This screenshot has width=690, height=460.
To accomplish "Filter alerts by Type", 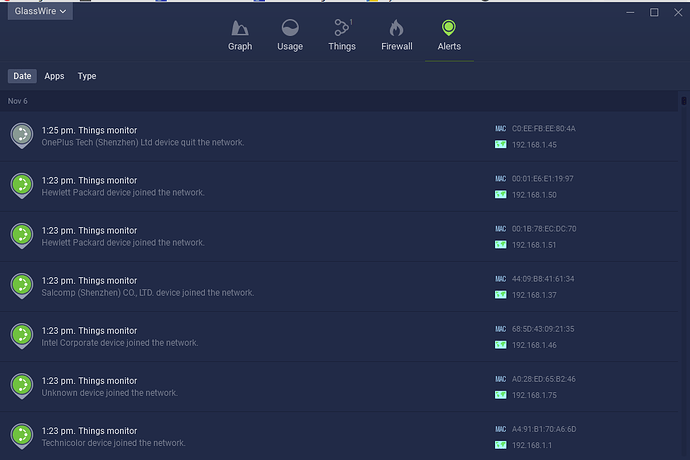I will pyautogui.click(x=87, y=76).
